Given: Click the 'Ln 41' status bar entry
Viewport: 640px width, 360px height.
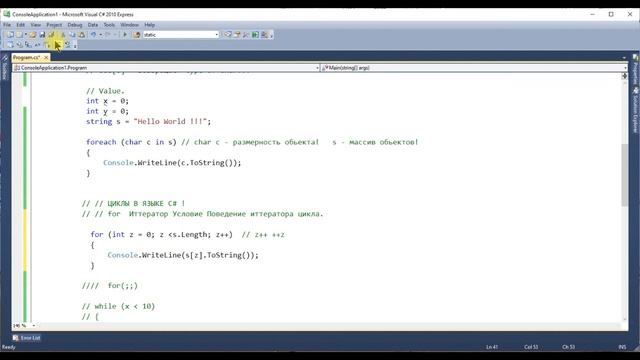Looking at the screenshot, I should pyautogui.click(x=492, y=347).
